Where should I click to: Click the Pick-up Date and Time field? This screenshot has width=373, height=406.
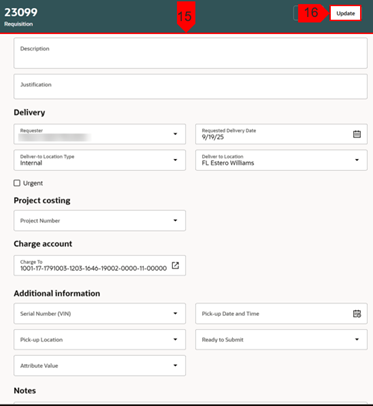(x=281, y=313)
